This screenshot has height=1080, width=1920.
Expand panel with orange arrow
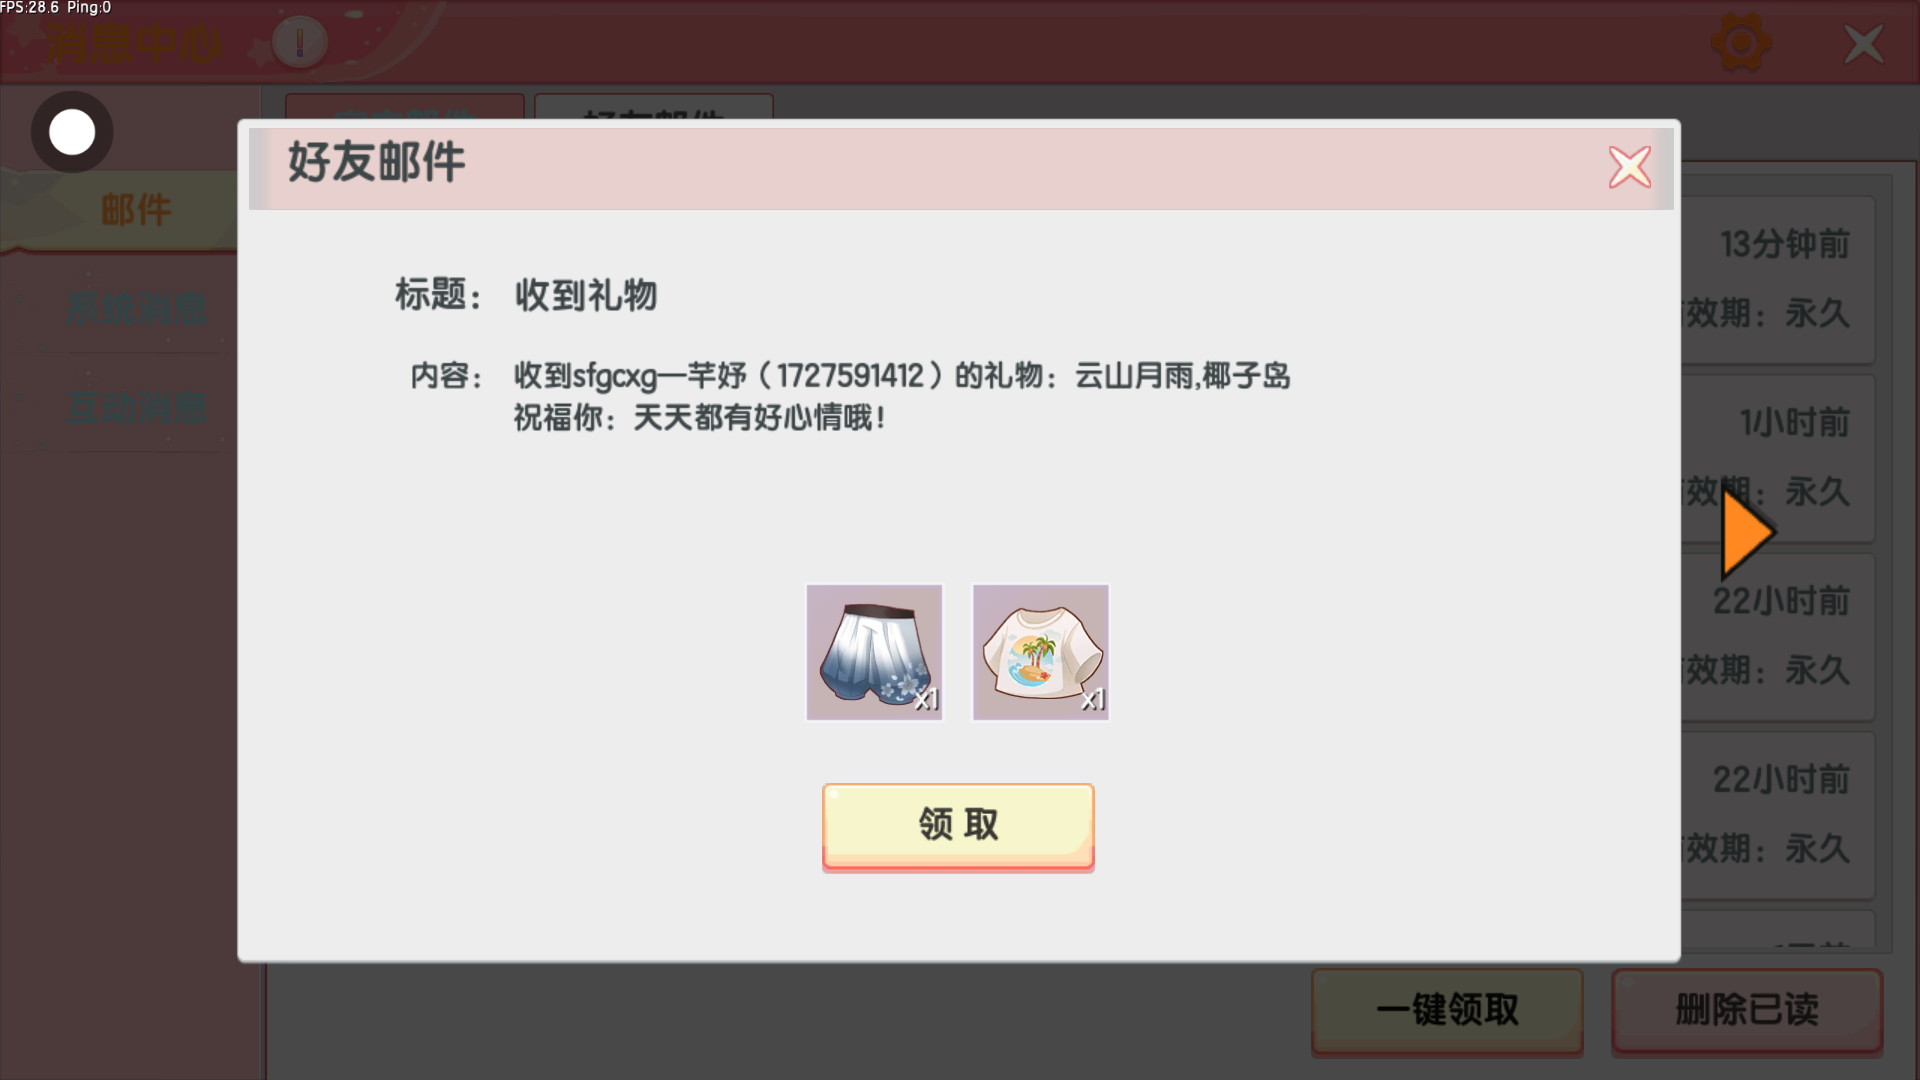[1747, 534]
